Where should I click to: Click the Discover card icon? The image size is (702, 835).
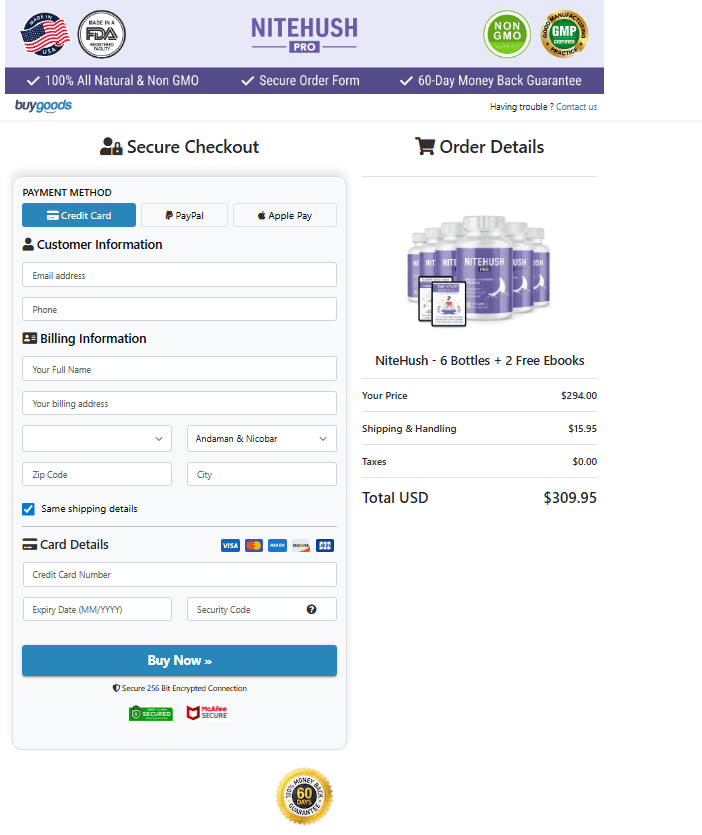click(300, 545)
